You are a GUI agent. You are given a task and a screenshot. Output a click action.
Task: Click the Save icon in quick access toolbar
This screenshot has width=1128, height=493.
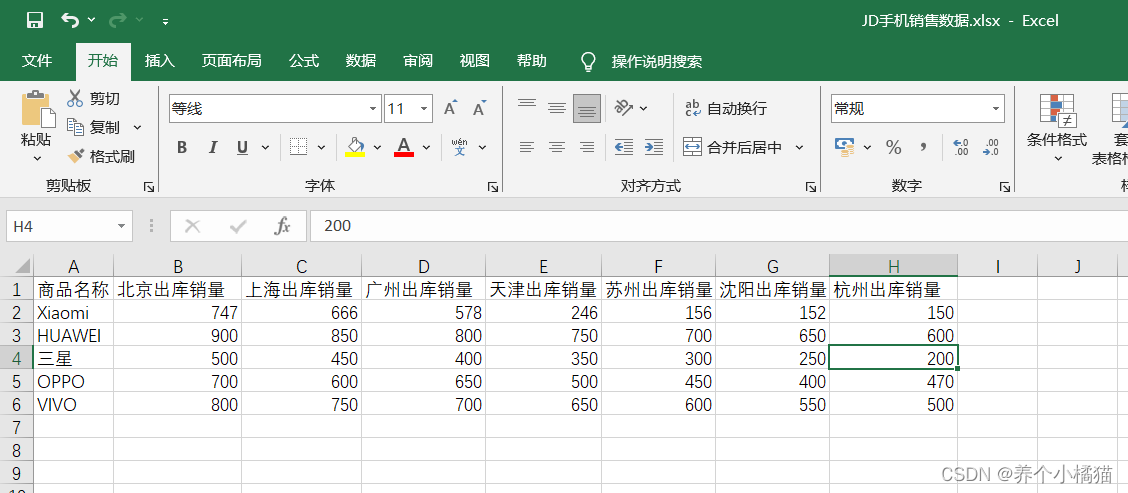[34, 20]
